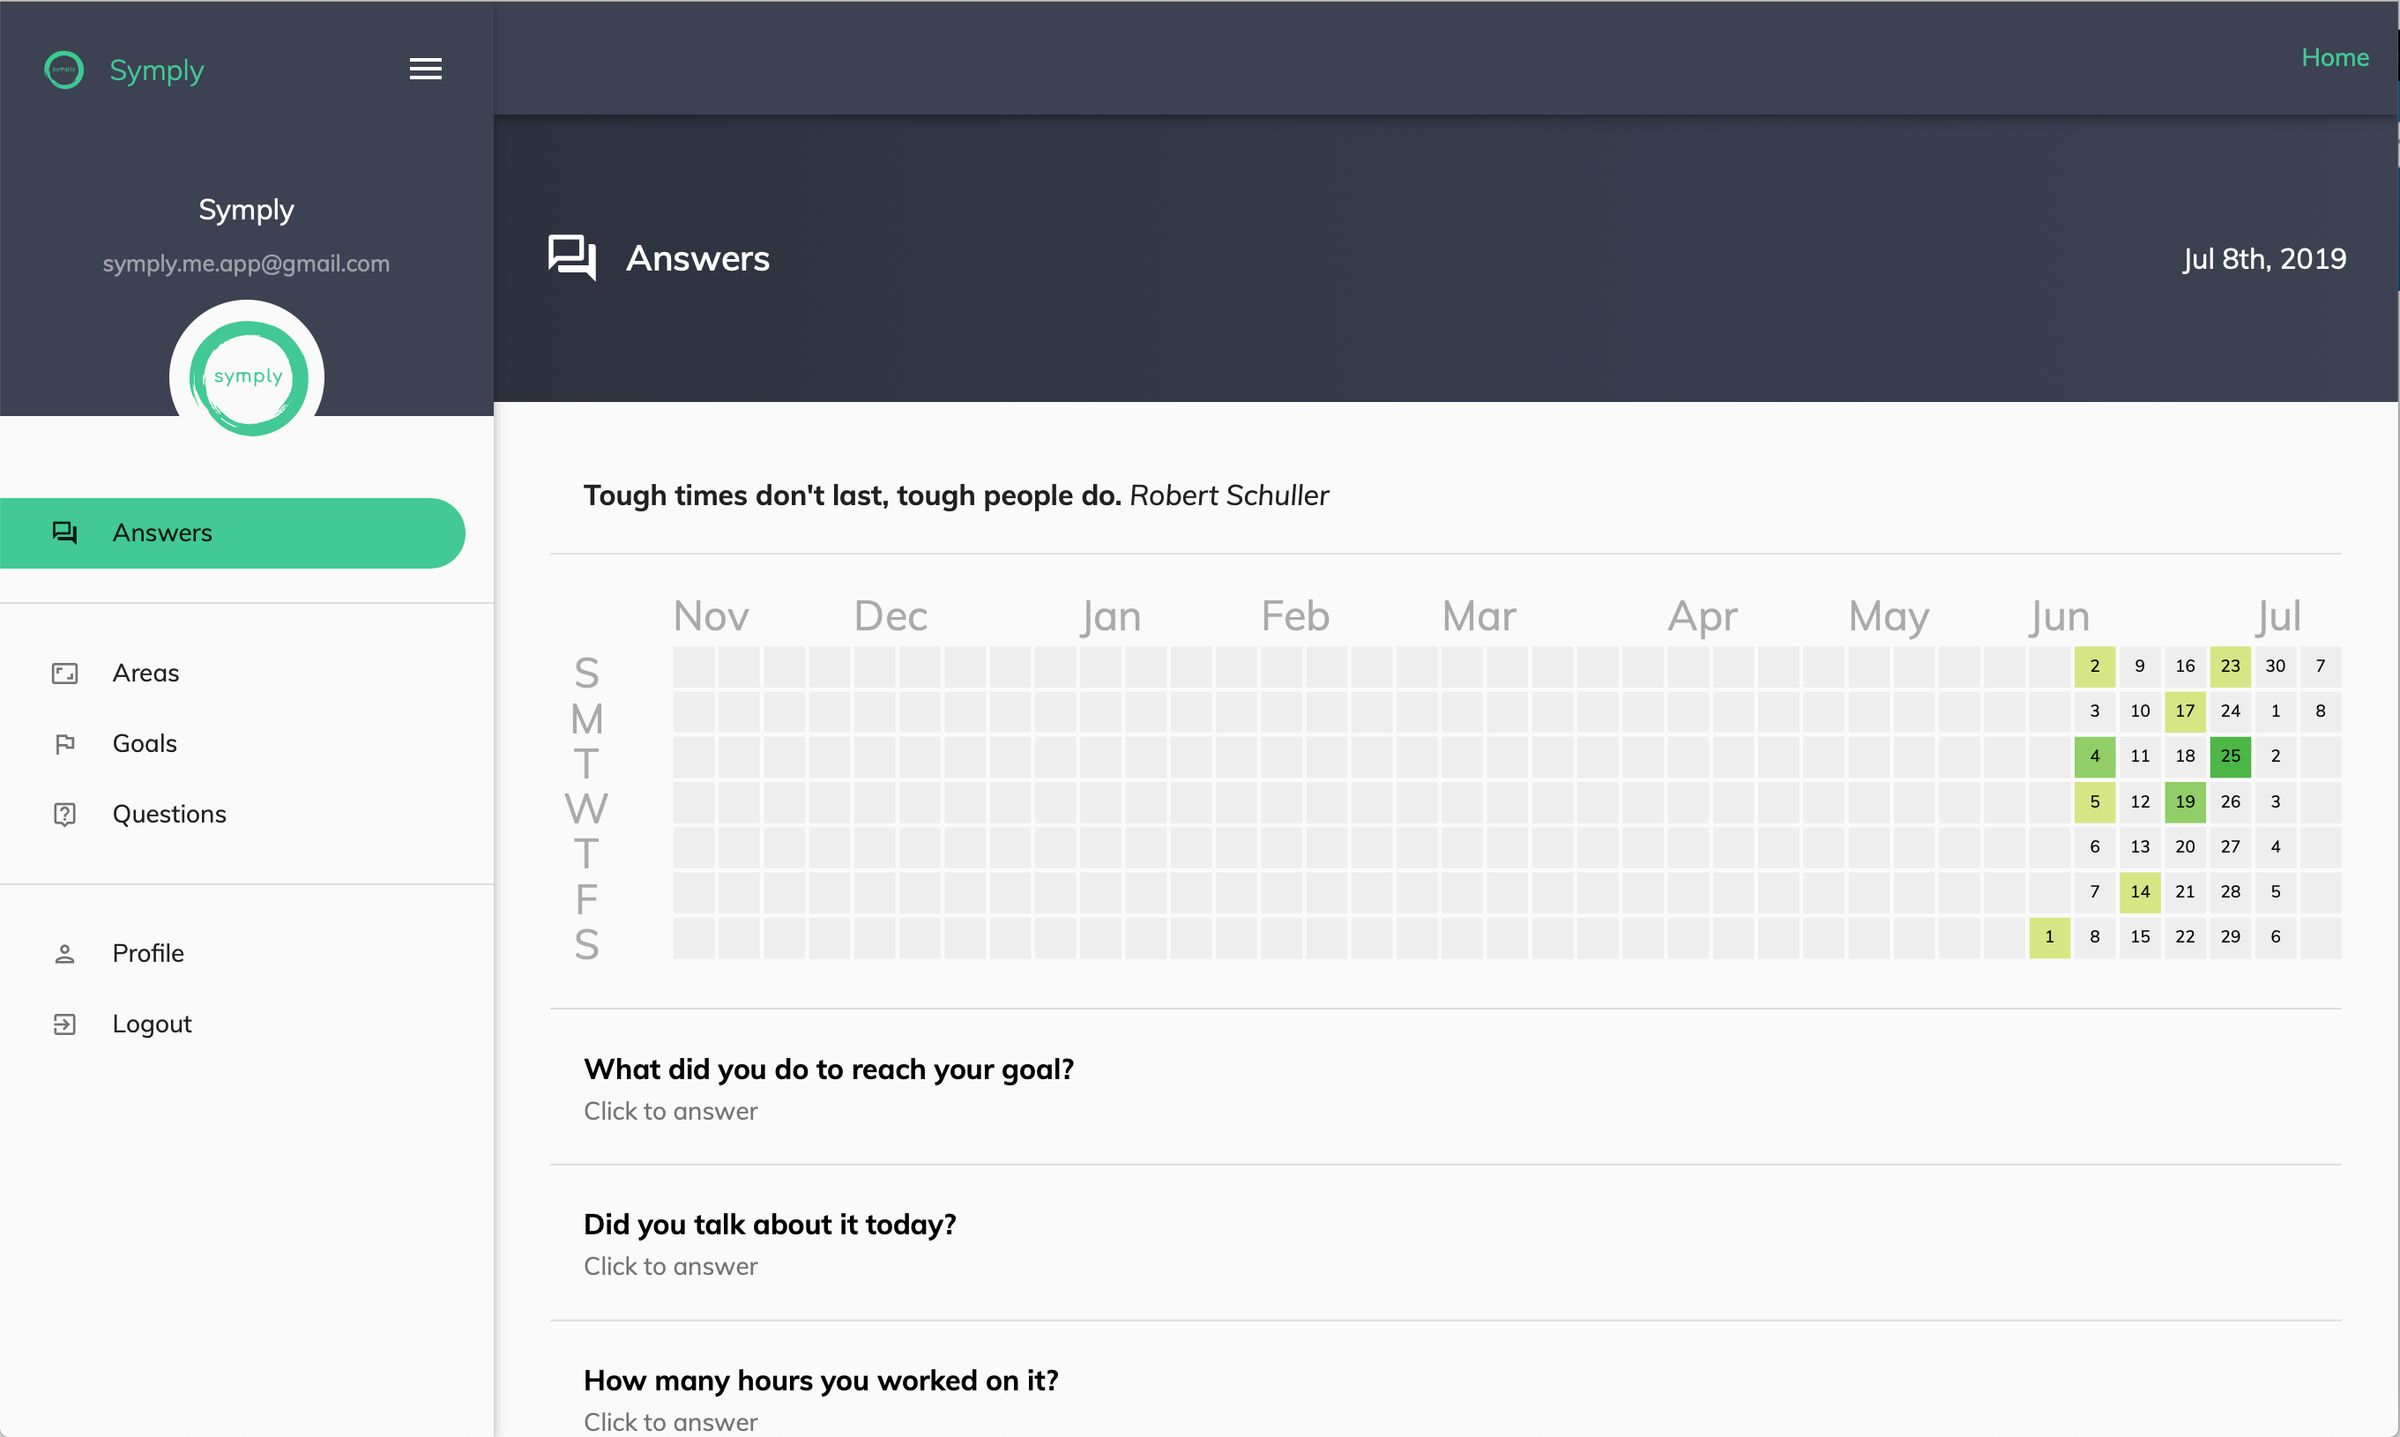Click the June 2 highlighted Sunday cell
Image resolution: width=2400 pixels, height=1437 pixels.
pyautogui.click(x=2094, y=665)
